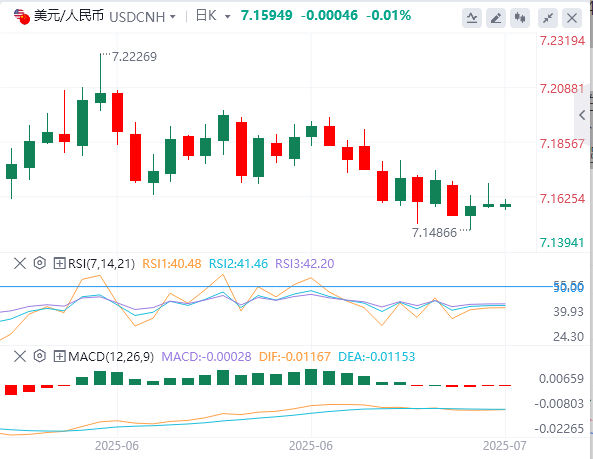
Task: Open USDCNH symbol dropdown arrow
Action: [173, 17]
